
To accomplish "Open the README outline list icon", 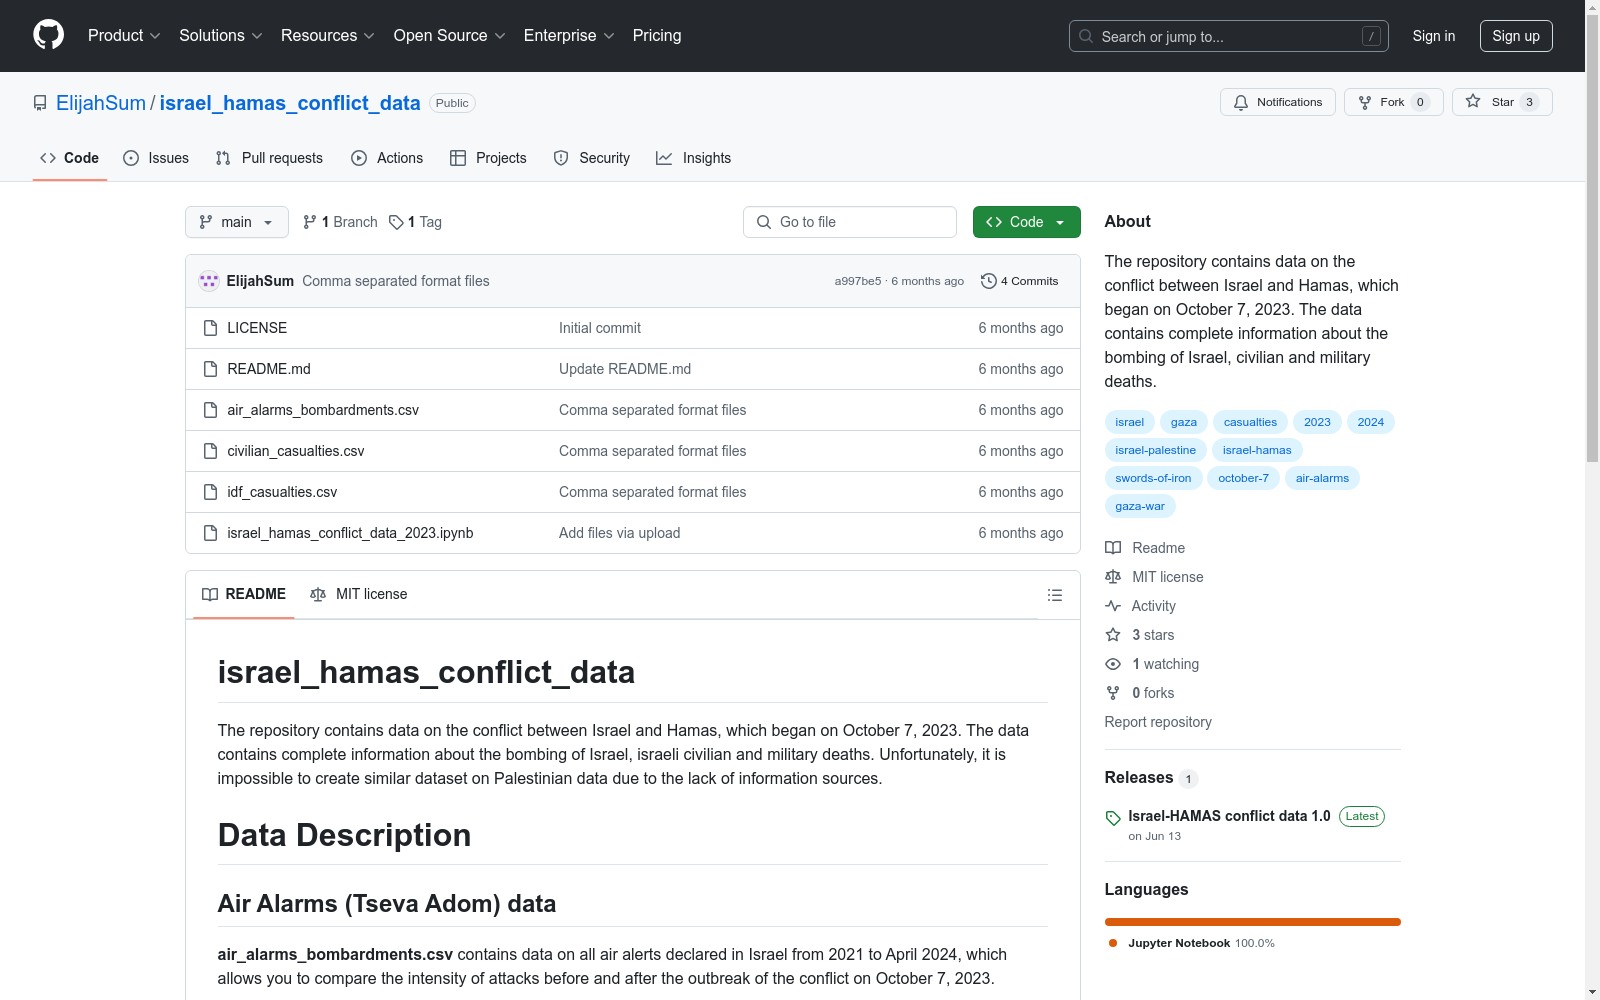I will (x=1055, y=595).
